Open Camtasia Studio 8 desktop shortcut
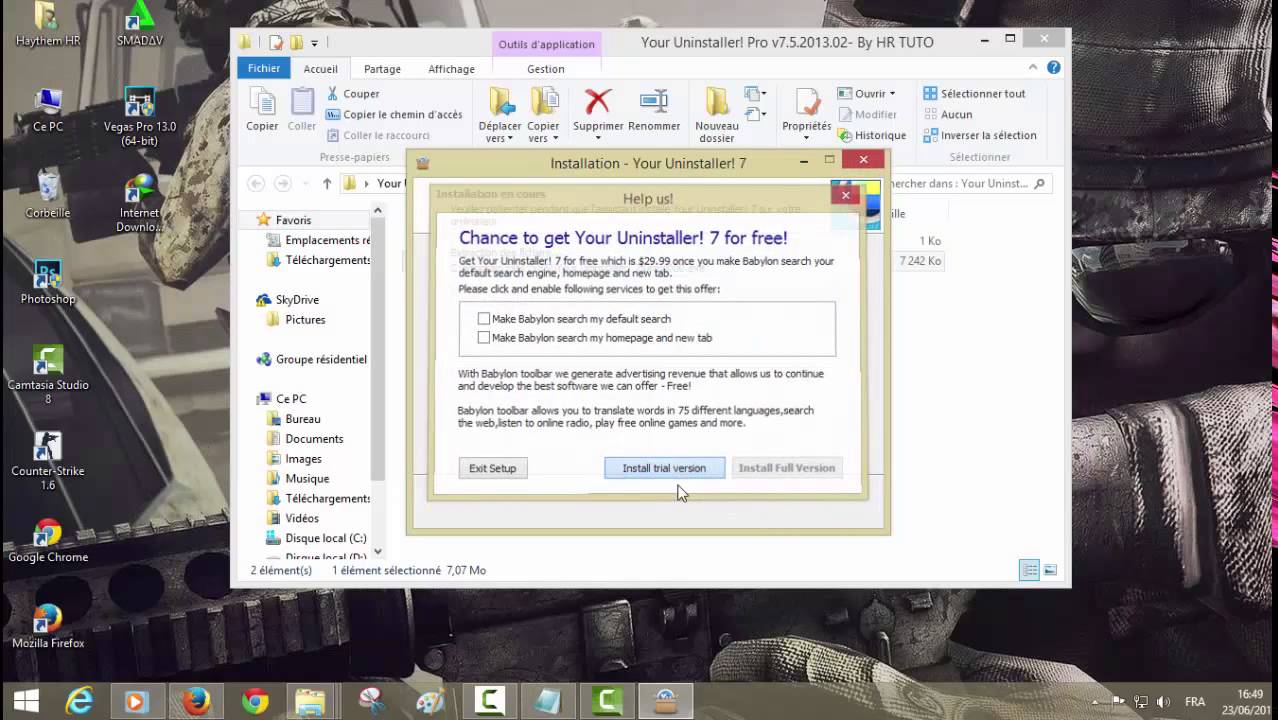Viewport: 1278px width, 720px height. point(48,375)
